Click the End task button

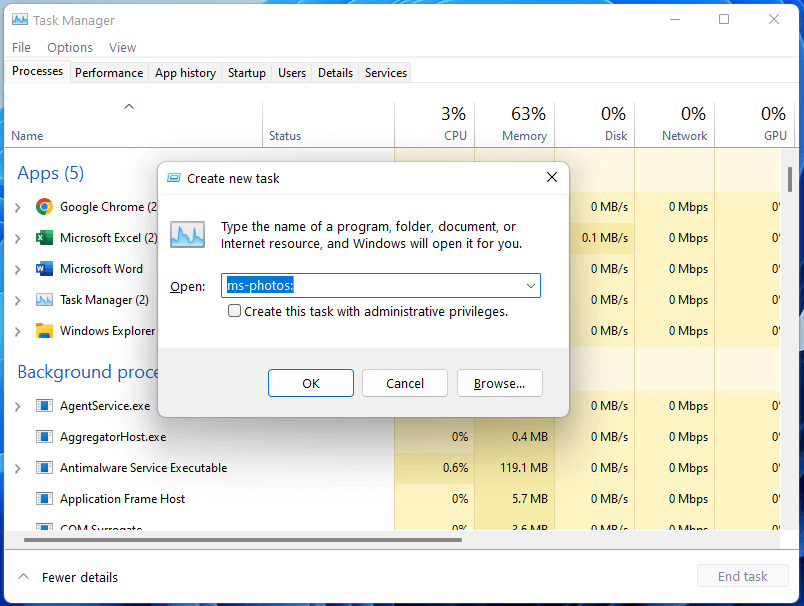[742, 576]
